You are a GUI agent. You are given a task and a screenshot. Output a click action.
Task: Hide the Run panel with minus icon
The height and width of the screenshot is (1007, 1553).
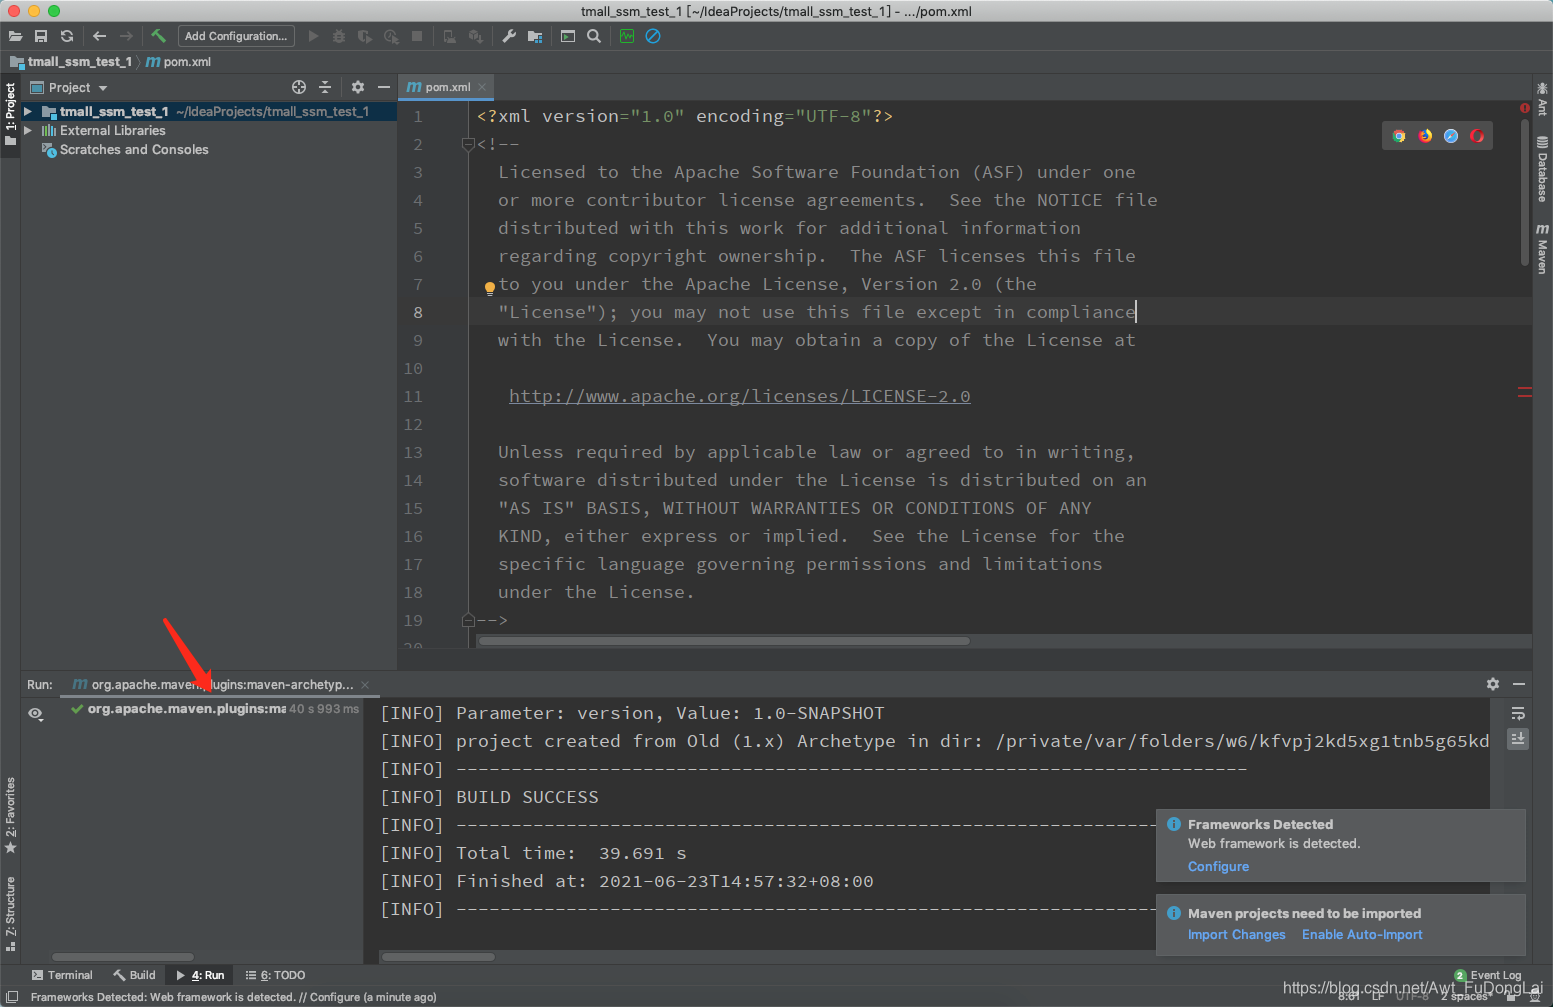point(1519,684)
